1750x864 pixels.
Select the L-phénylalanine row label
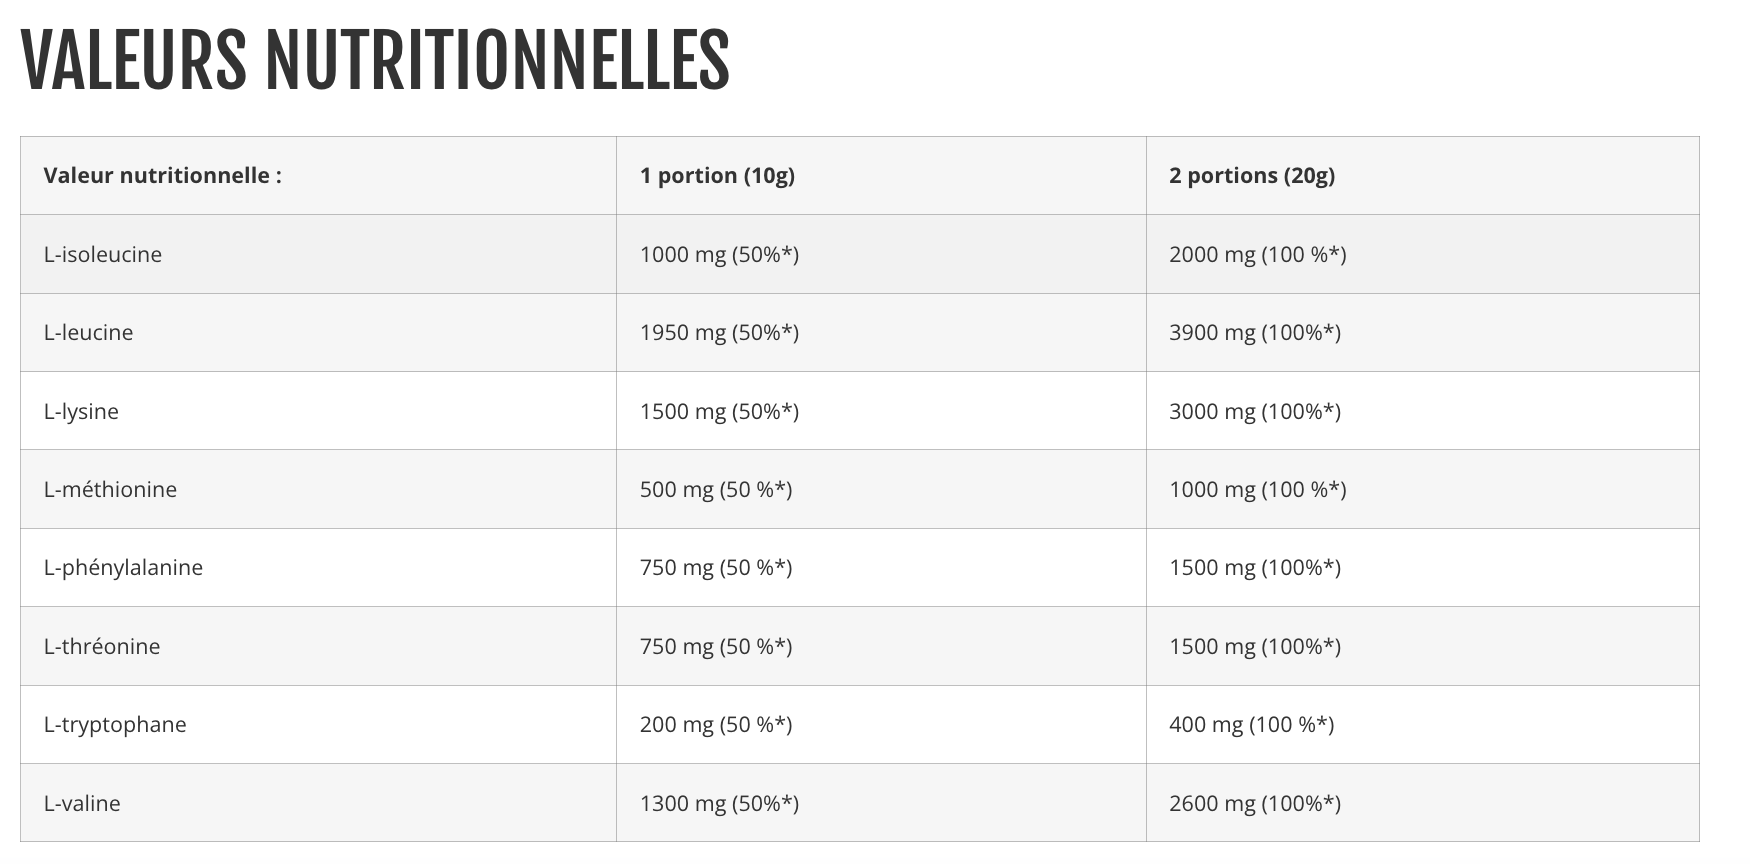[x=123, y=567]
